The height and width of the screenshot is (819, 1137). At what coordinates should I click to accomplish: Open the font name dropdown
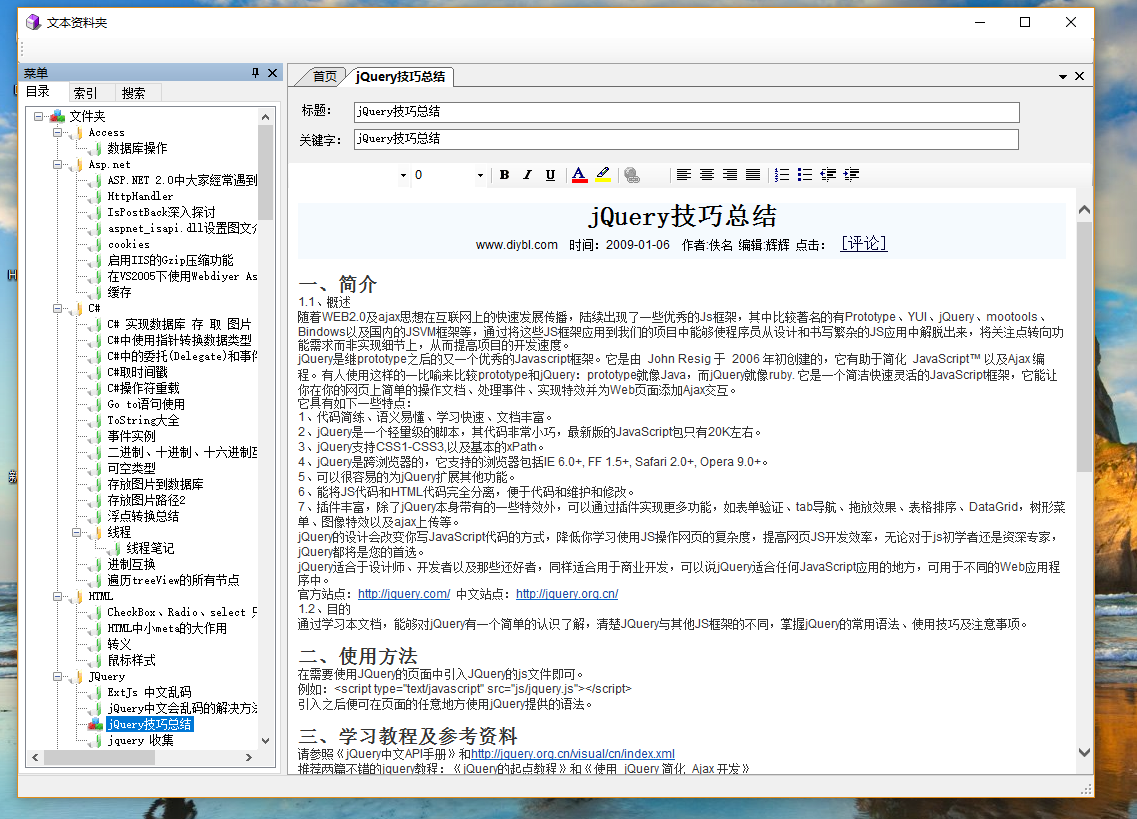[x=403, y=176]
